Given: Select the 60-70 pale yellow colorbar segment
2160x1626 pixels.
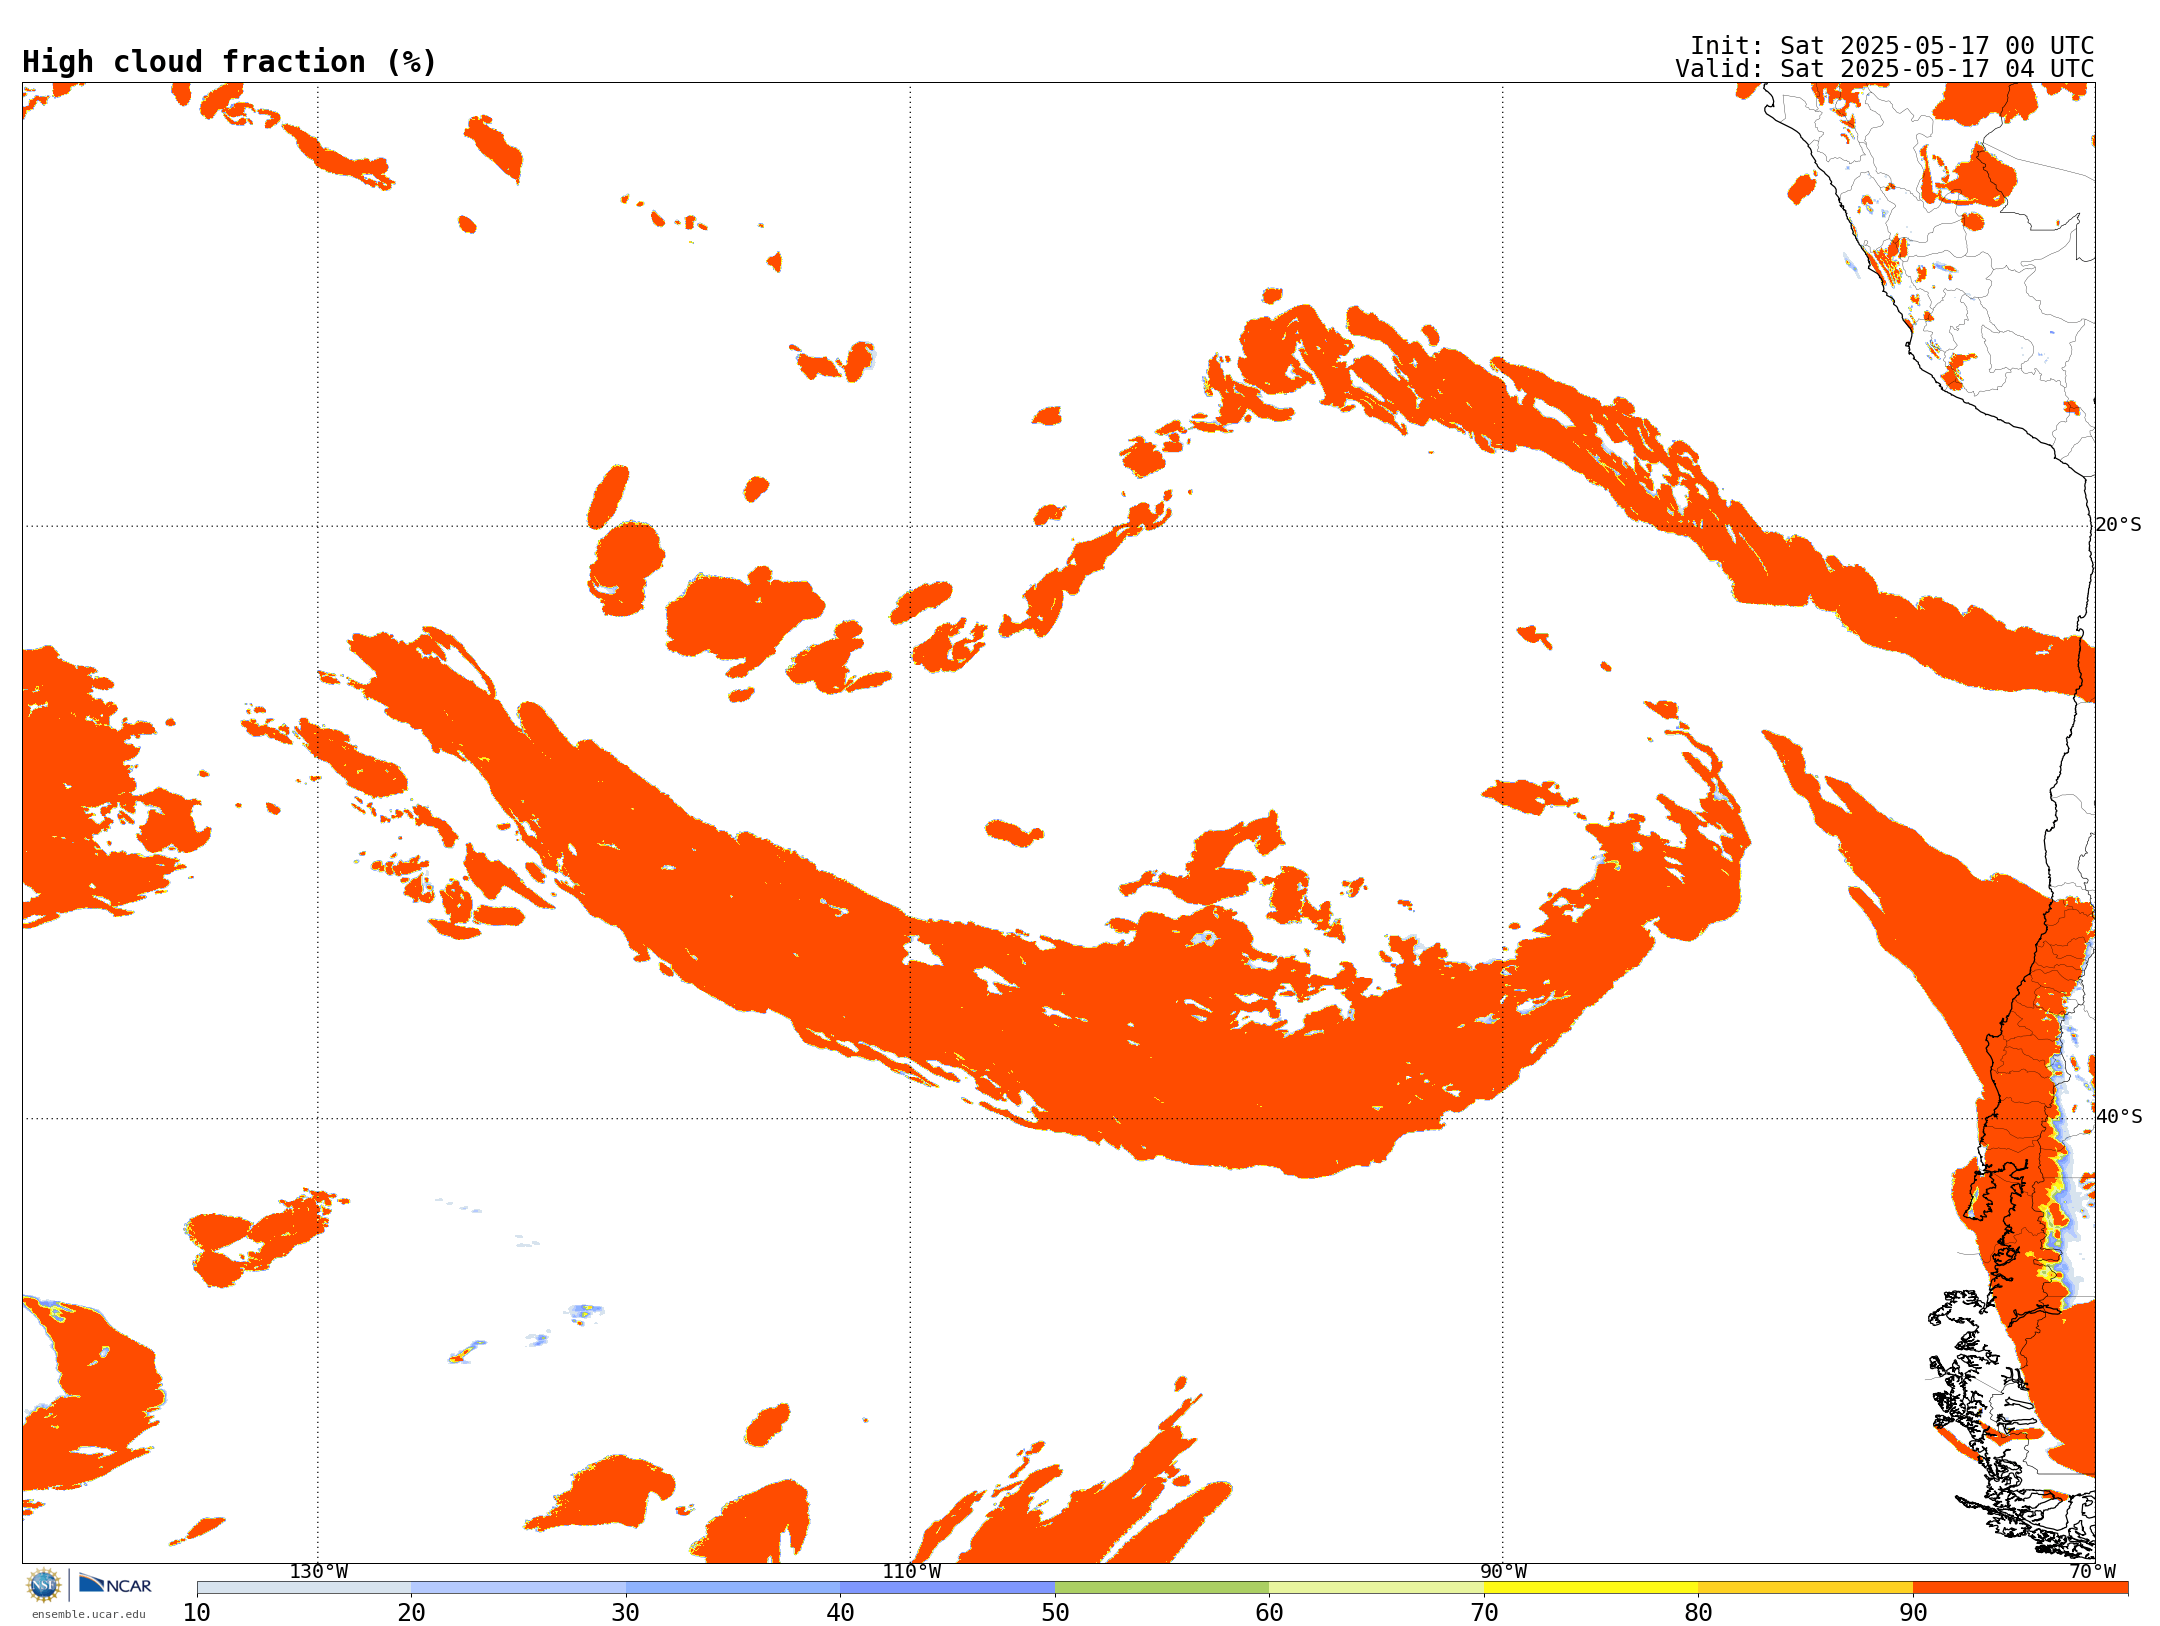Looking at the screenshot, I should coord(1377,1588).
